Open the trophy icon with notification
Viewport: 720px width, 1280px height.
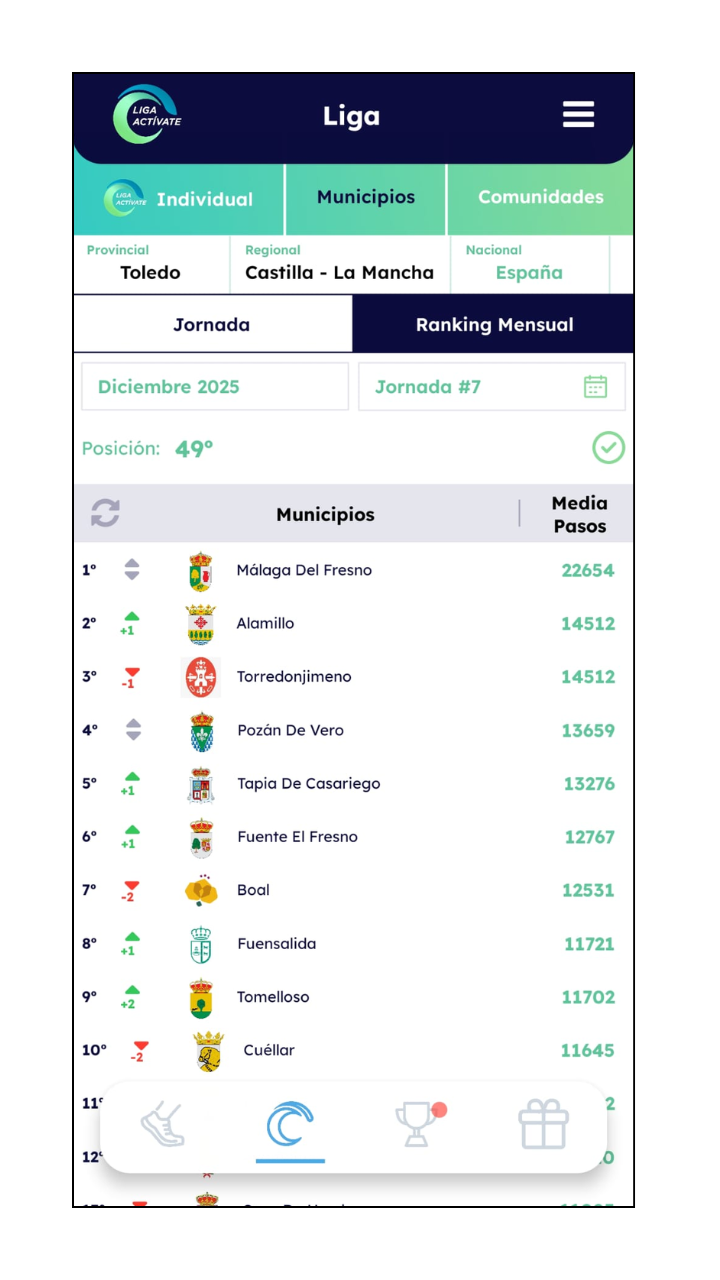click(x=417, y=1124)
